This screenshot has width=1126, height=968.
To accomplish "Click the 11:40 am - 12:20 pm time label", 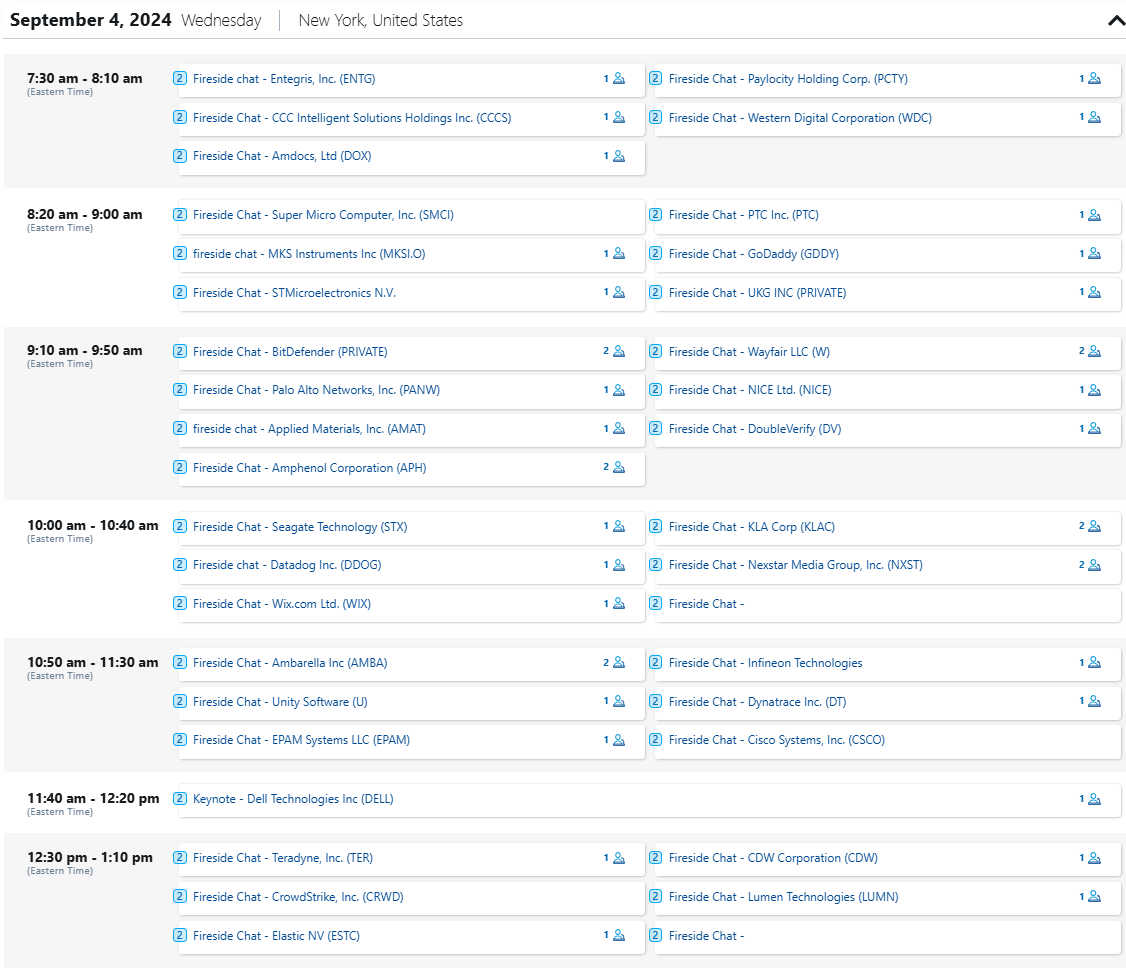I will coord(93,798).
